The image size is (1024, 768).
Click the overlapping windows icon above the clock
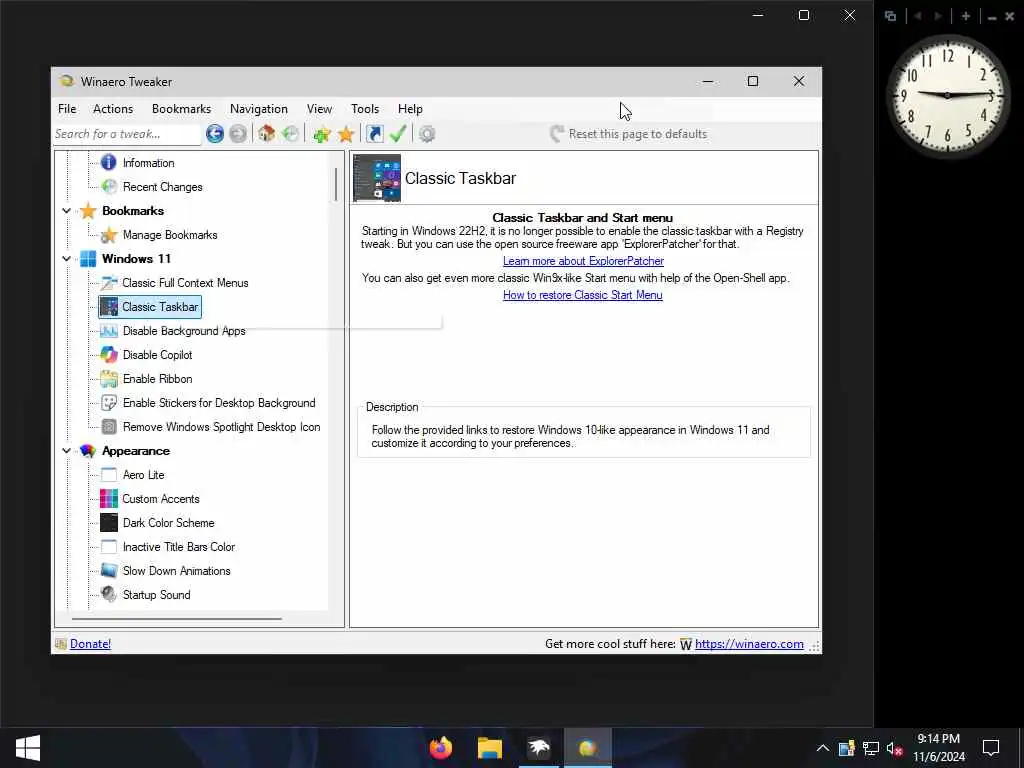pos(890,16)
